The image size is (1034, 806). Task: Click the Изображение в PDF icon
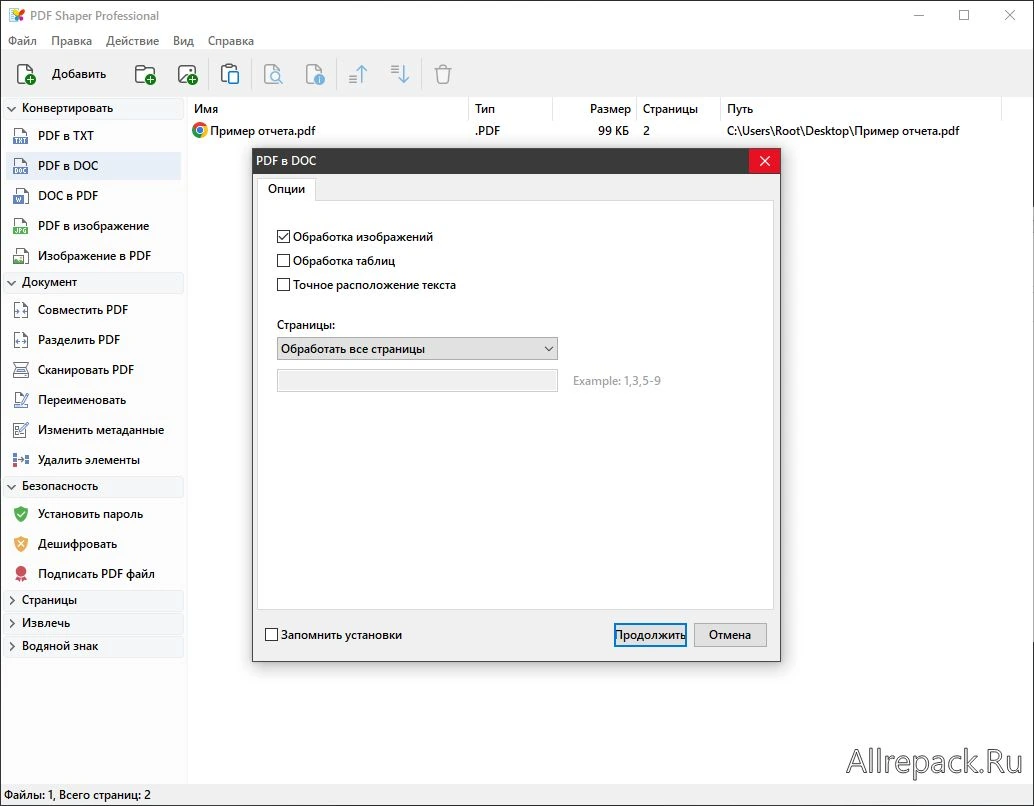point(21,256)
